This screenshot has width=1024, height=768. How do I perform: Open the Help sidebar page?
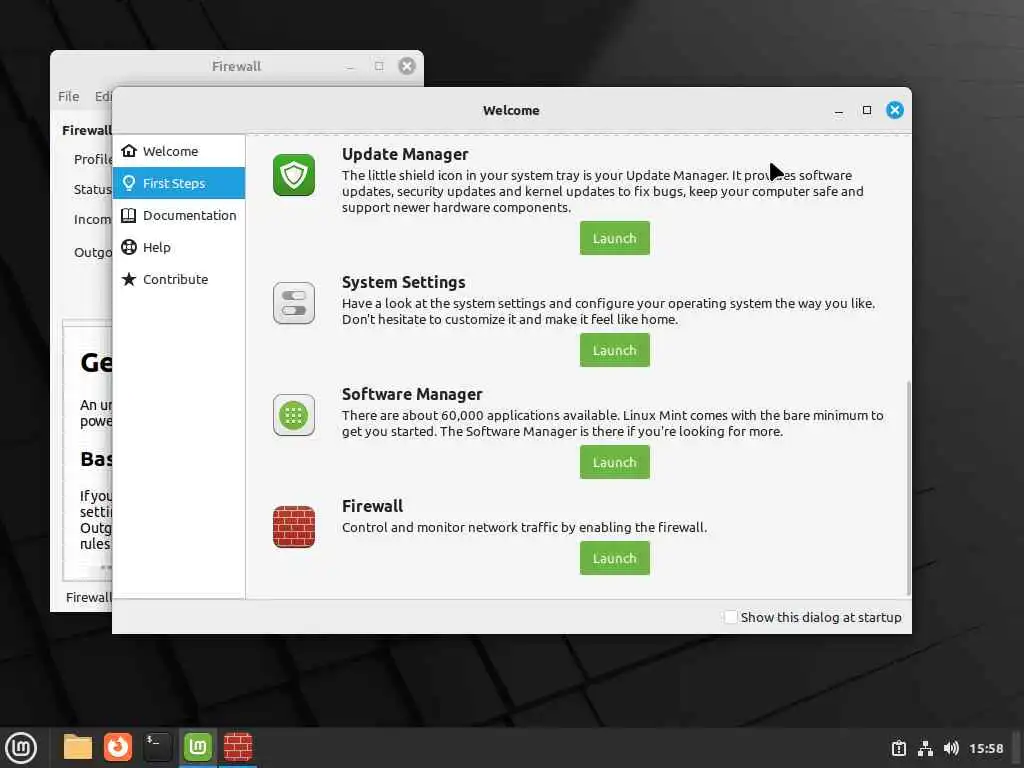(179, 247)
